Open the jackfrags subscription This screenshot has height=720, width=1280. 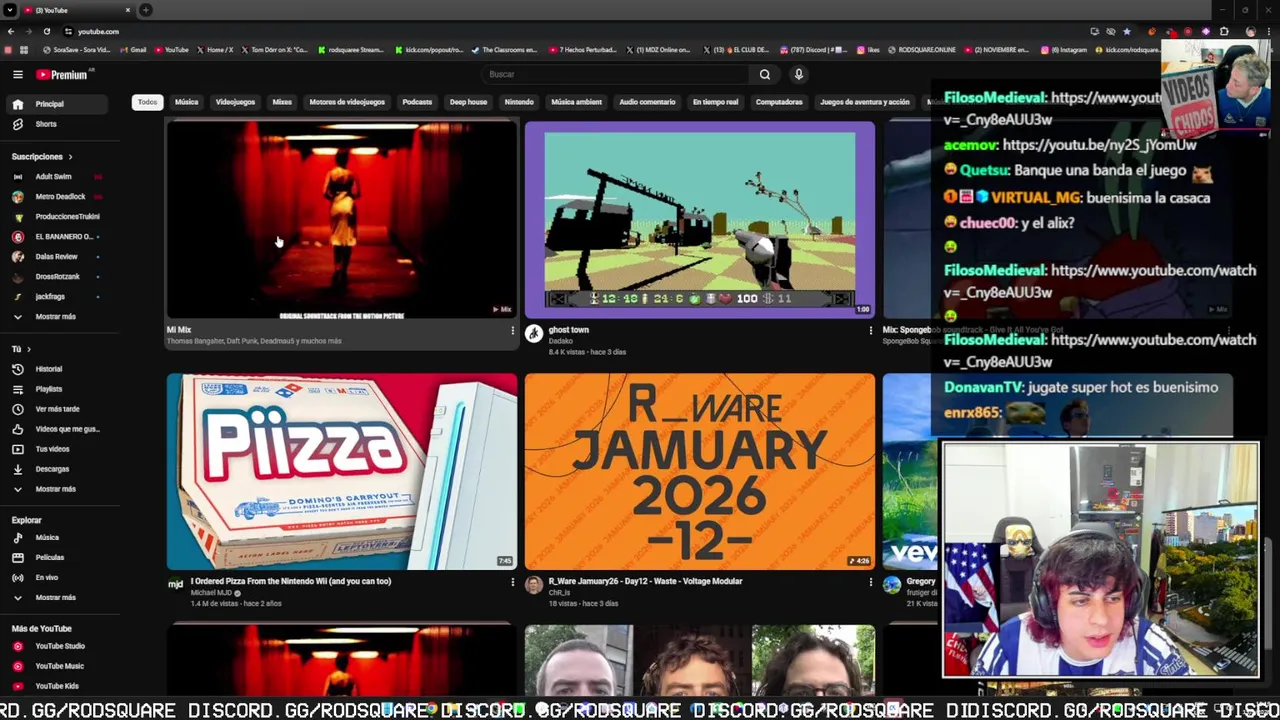tap(60, 297)
